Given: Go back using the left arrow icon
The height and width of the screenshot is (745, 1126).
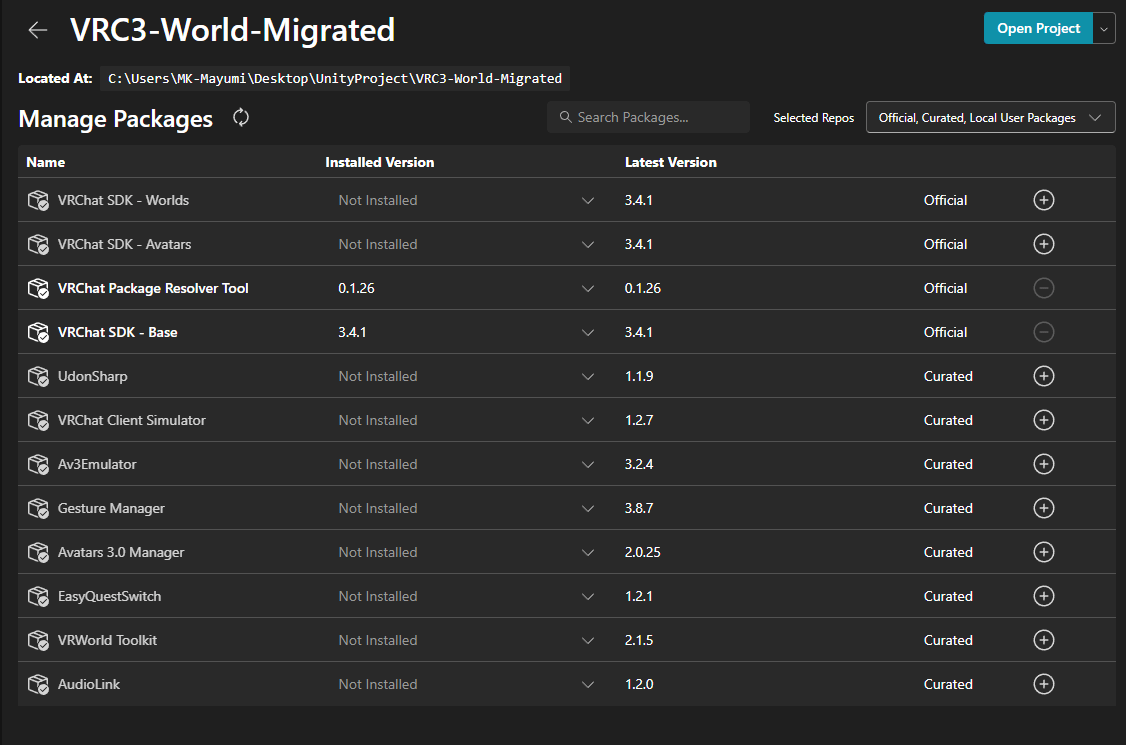Looking at the screenshot, I should (x=37, y=29).
